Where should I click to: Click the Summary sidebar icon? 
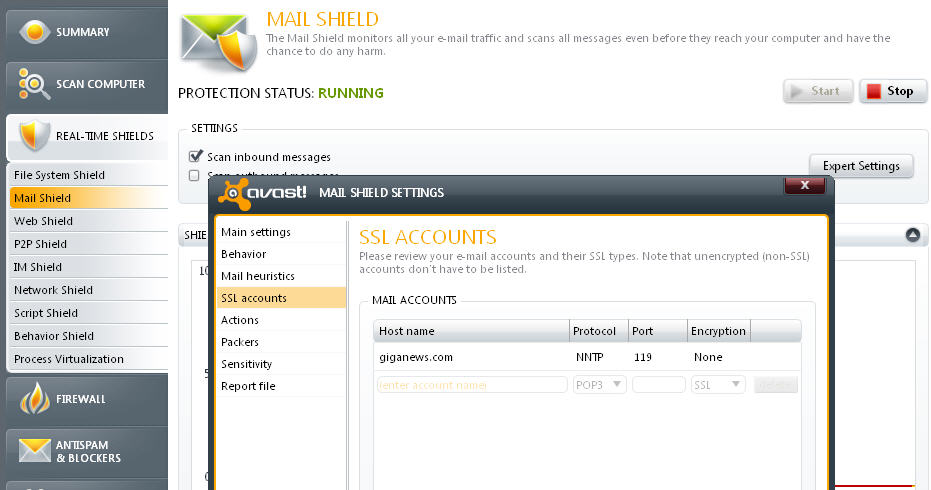coord(34,32)
